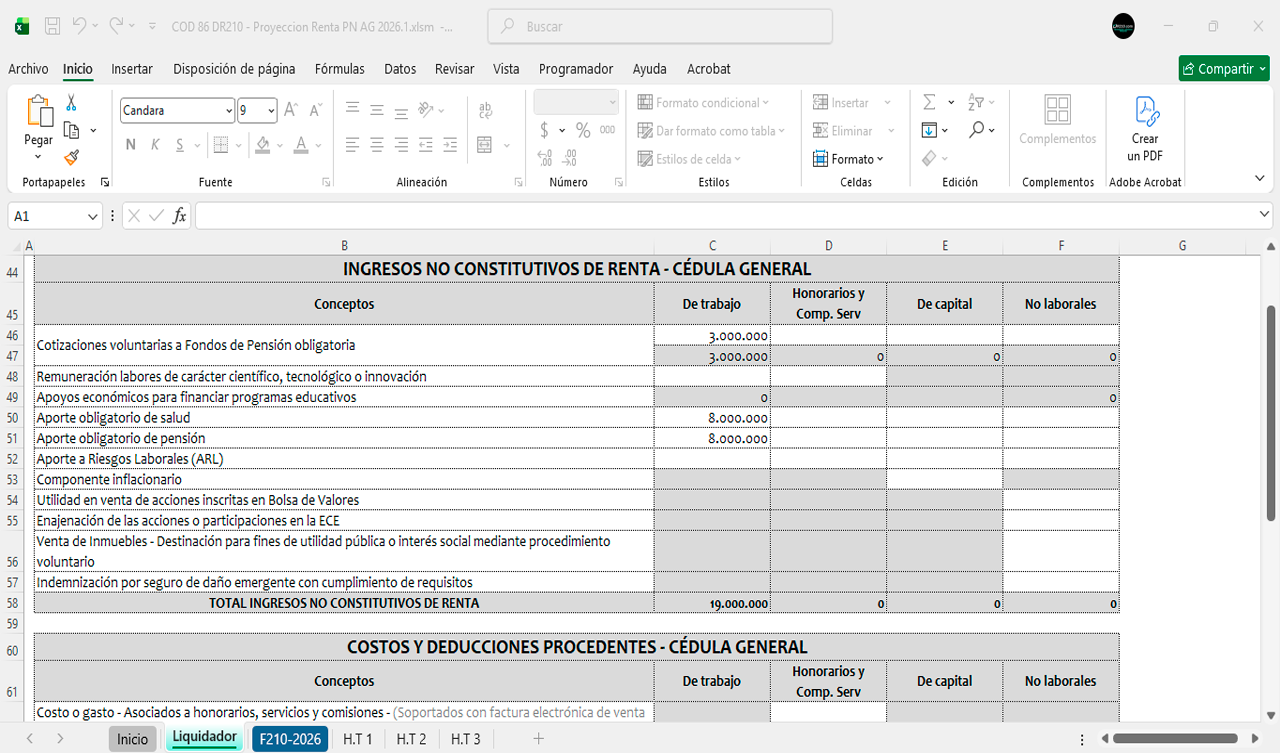Click the Find and Select magnifier icon
Screen dimensions: 1280x753
976,130
